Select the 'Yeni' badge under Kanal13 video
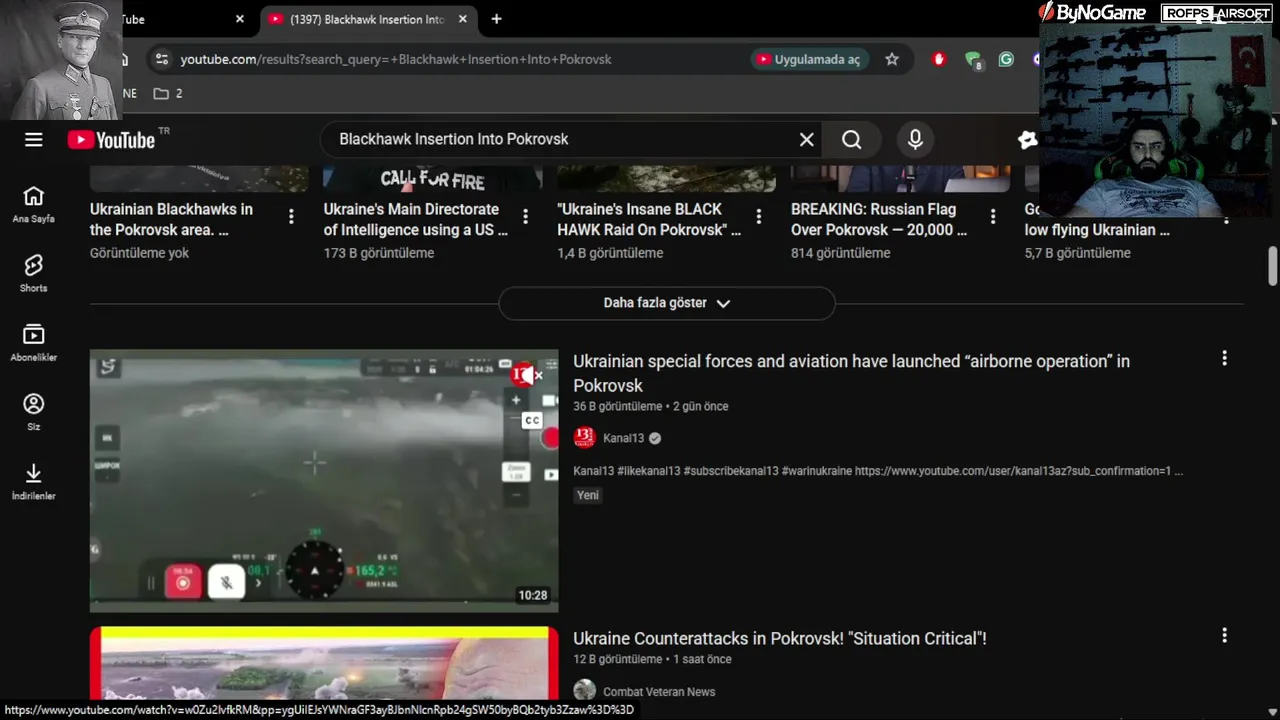This screenshot has width=1280, height=720. click(588, 495)
